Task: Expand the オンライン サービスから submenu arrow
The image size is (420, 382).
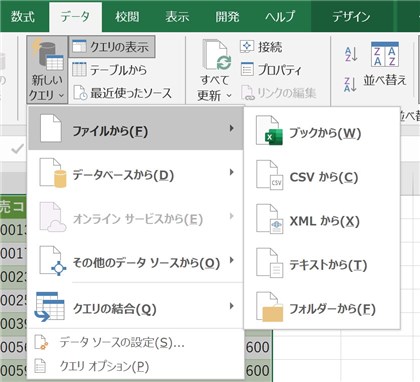Action: [232, 216]
